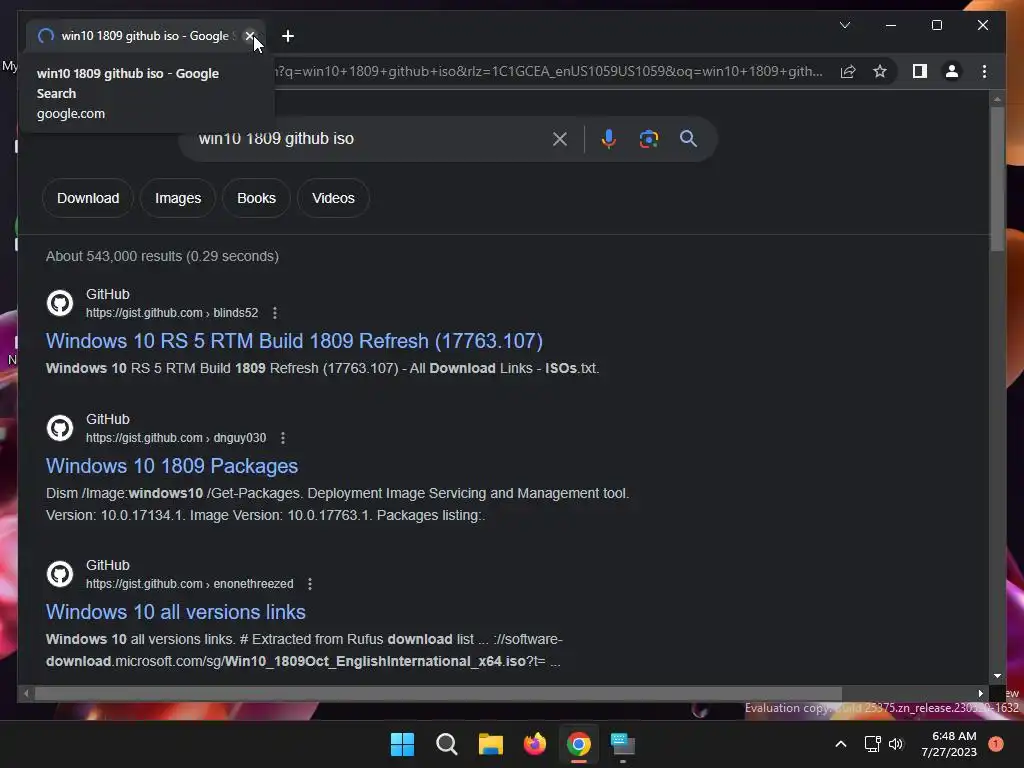Click the scroll down arrow of vertical scrollbar
The width and height of the screenshot is (1024, 768).
(x=997, y=676)
